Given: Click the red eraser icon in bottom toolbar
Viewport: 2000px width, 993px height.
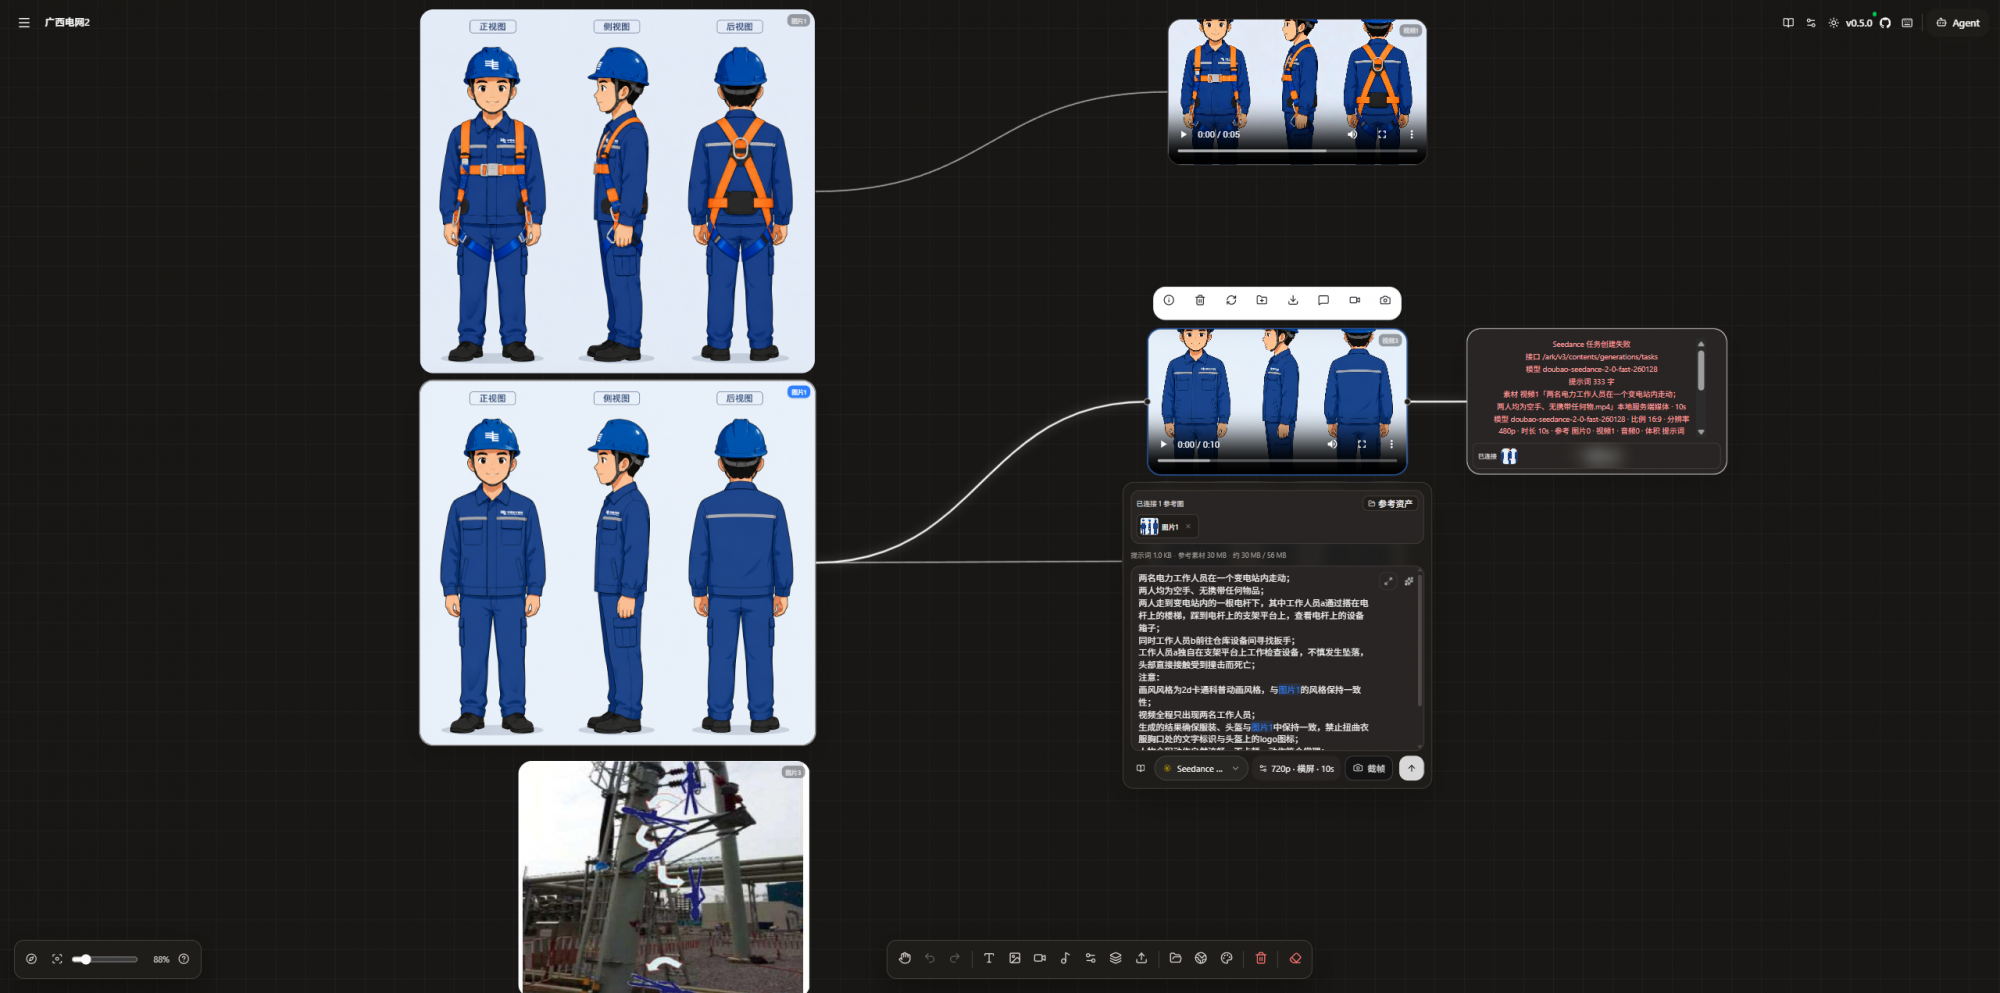Looking at the screenshot, I should click(x=1295, y=958).
